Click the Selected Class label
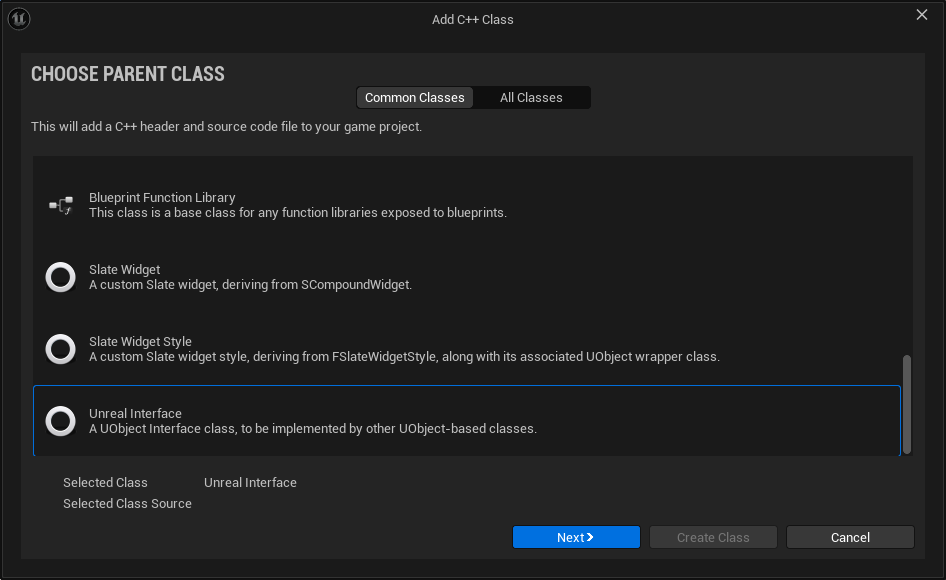Image resolution: width=946 pixels, height=580 pixels. pyautogui.click(x=106, y=483)
